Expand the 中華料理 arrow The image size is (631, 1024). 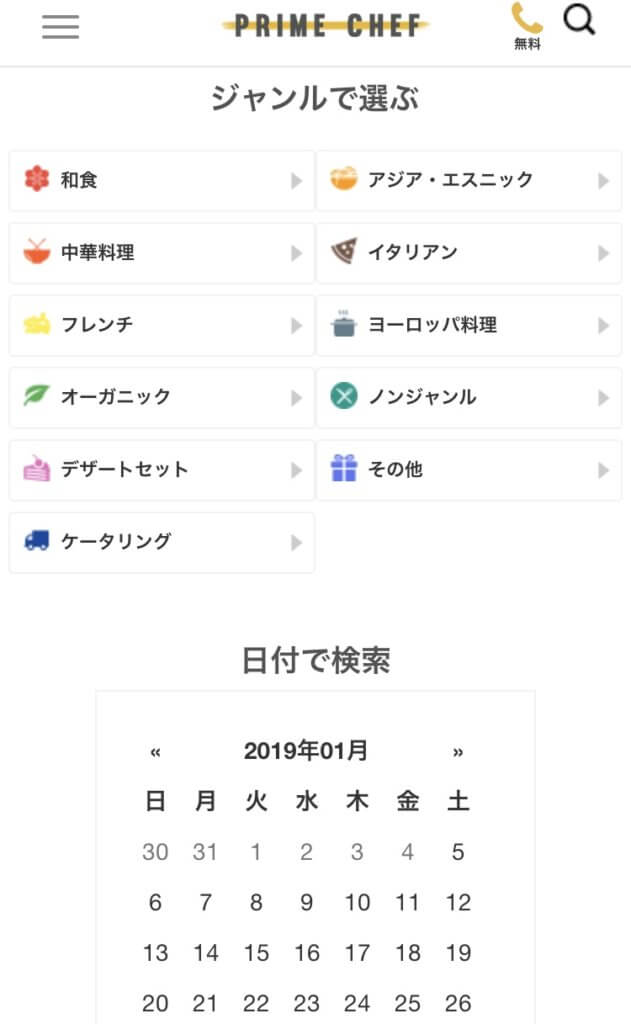pyautogui.click(x=296, y=253)
